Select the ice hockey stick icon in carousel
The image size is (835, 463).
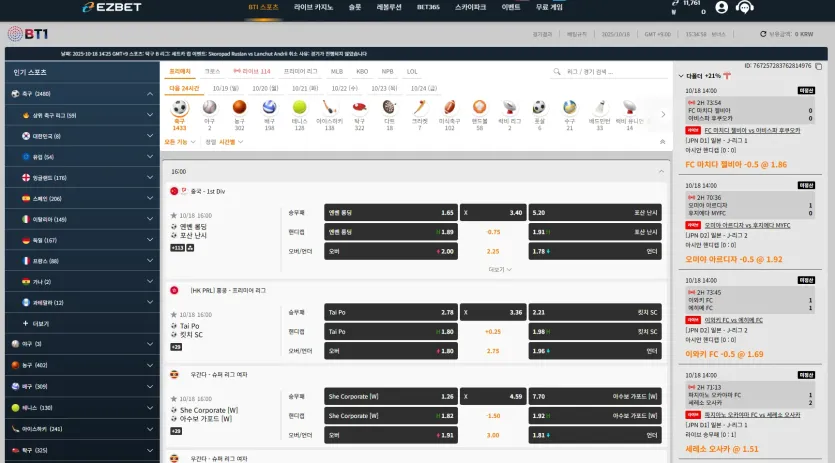[329, 108]
